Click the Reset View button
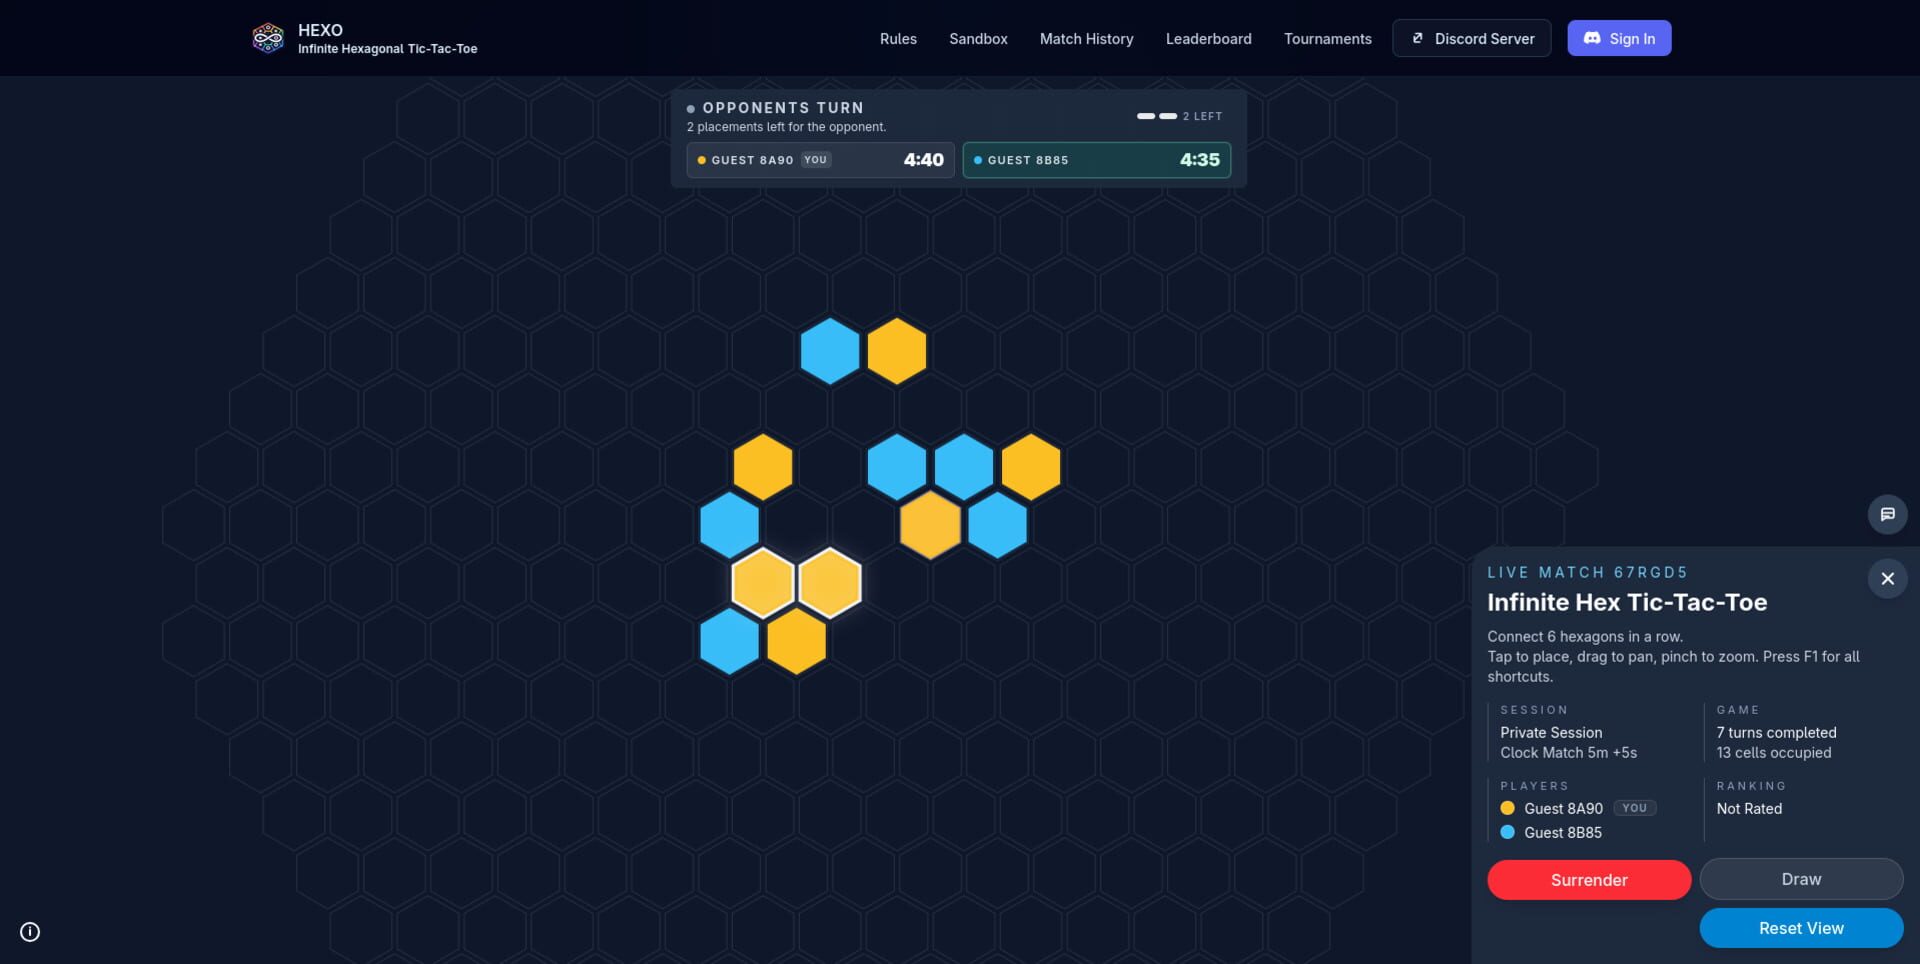1920x964 pixels. pos(1801,928)
